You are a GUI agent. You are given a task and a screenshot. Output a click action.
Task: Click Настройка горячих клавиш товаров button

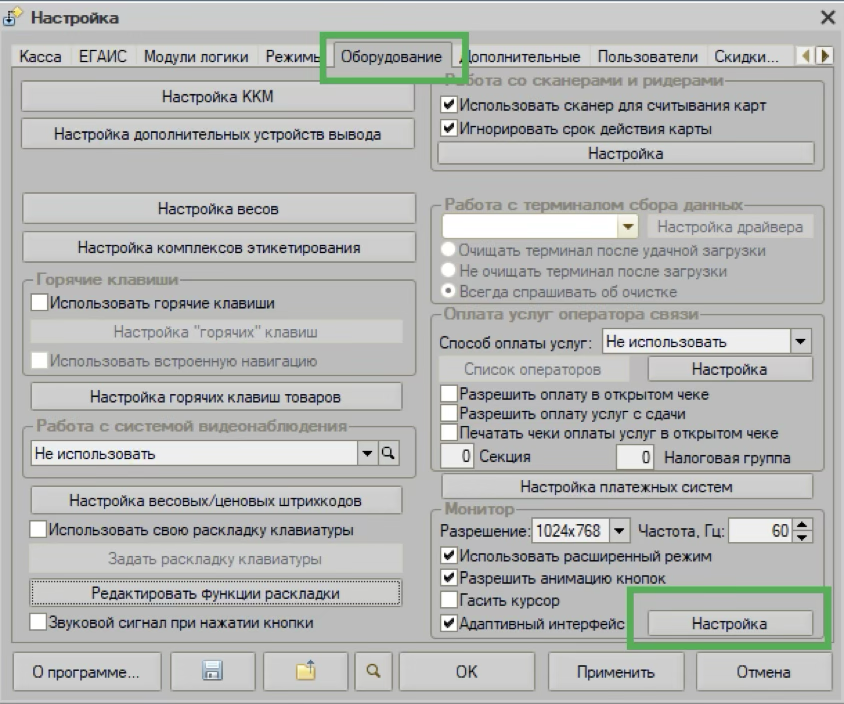point(216,397)
